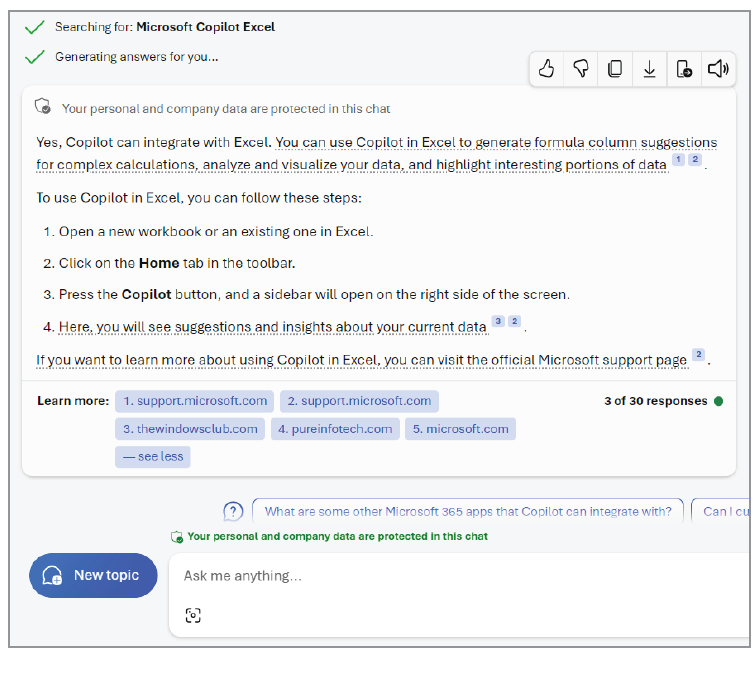Open the 1. support.microsoft.com source link
The height and width of the screenshot is (673, 754).
(x=194, y=401)
